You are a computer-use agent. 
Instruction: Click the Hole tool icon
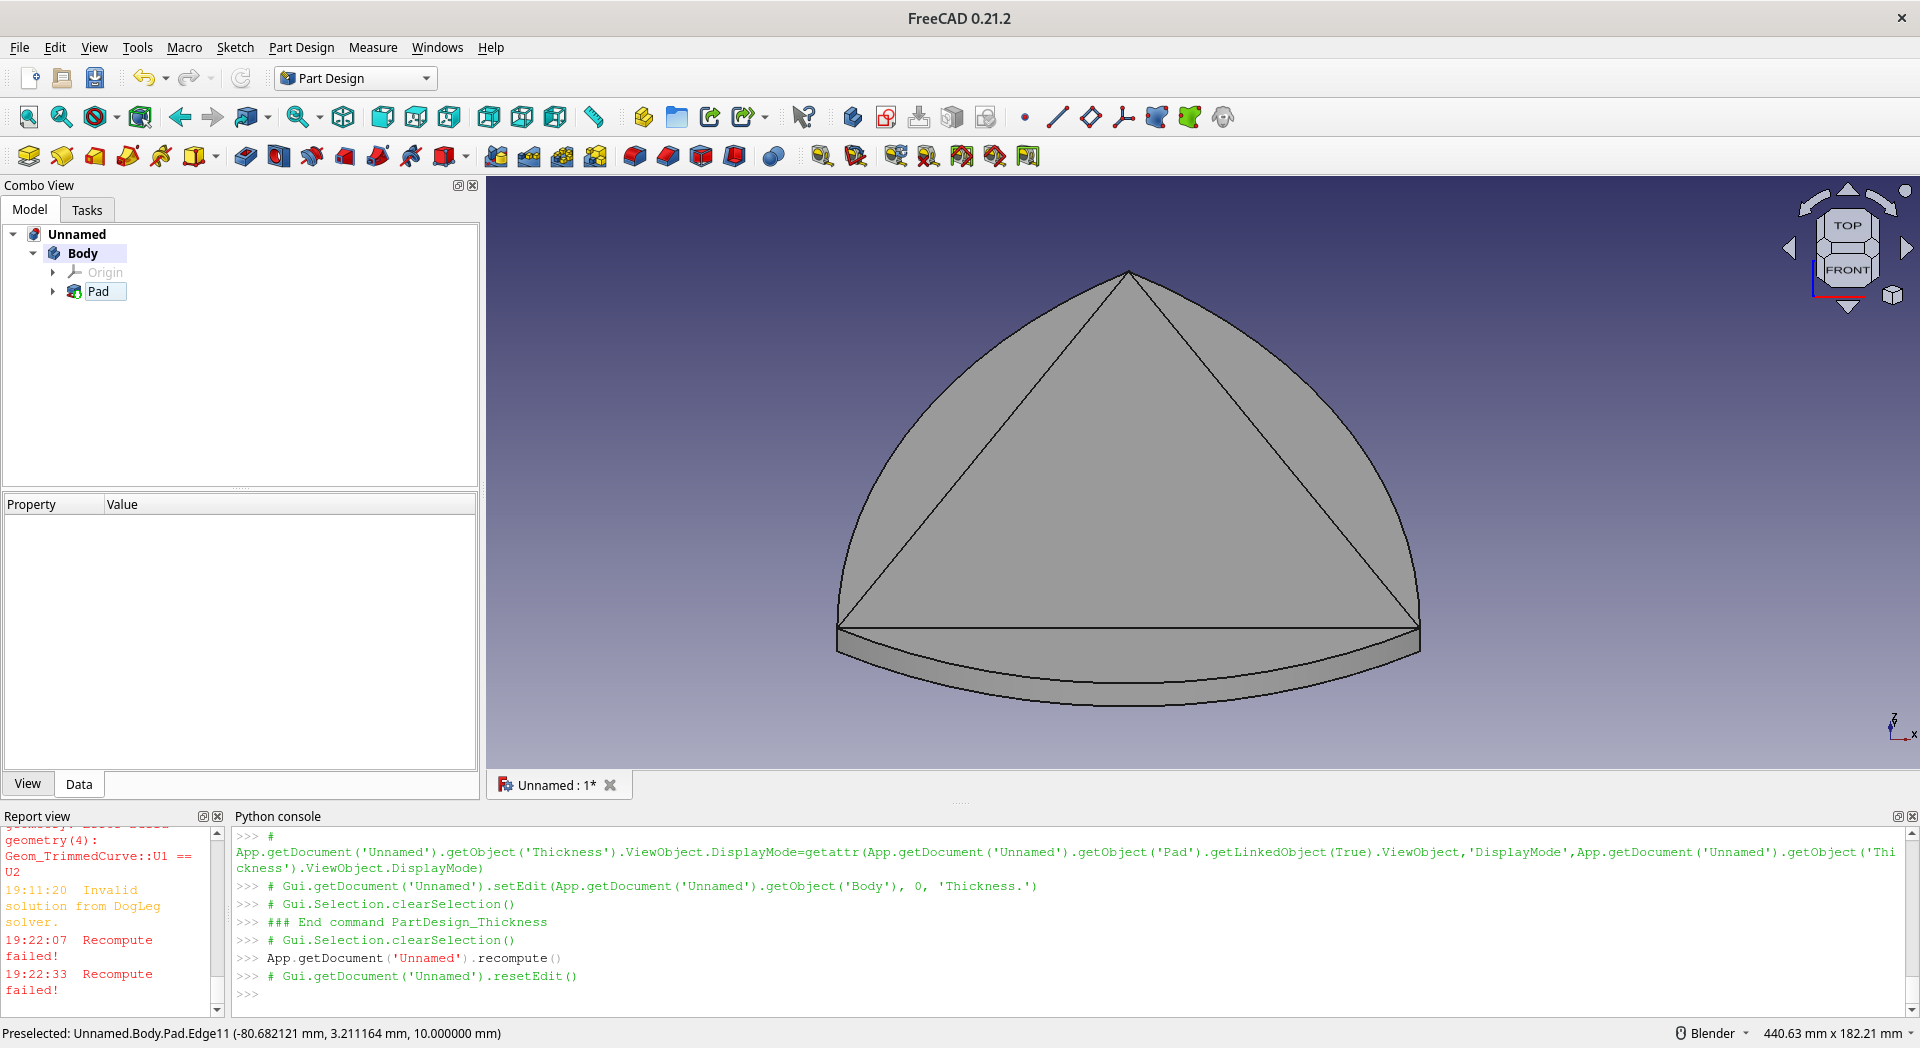(x=279, y=156)
